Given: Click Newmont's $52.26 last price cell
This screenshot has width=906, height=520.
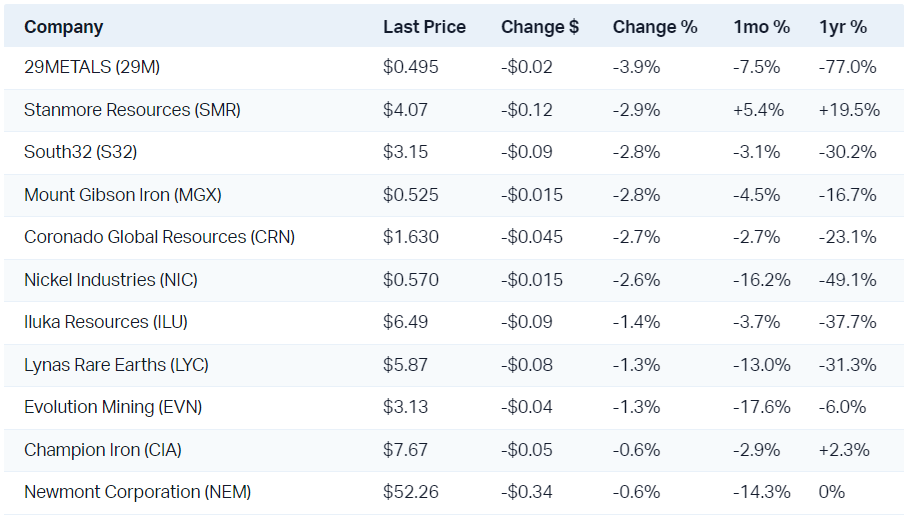Looking at the screenshot, I should 410,492.
